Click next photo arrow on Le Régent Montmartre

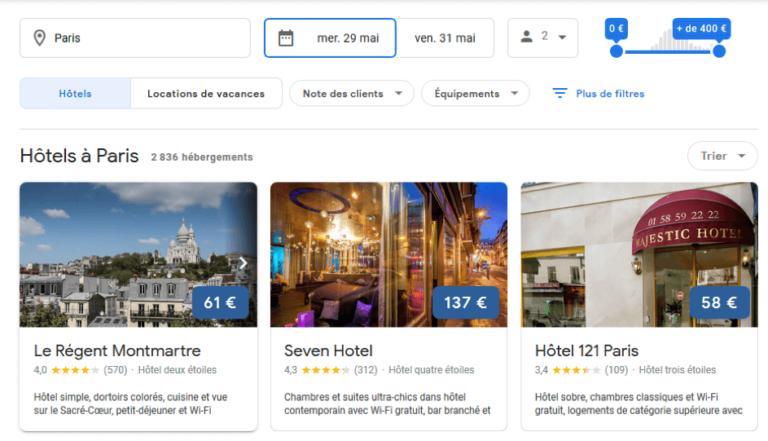point(243,264)
